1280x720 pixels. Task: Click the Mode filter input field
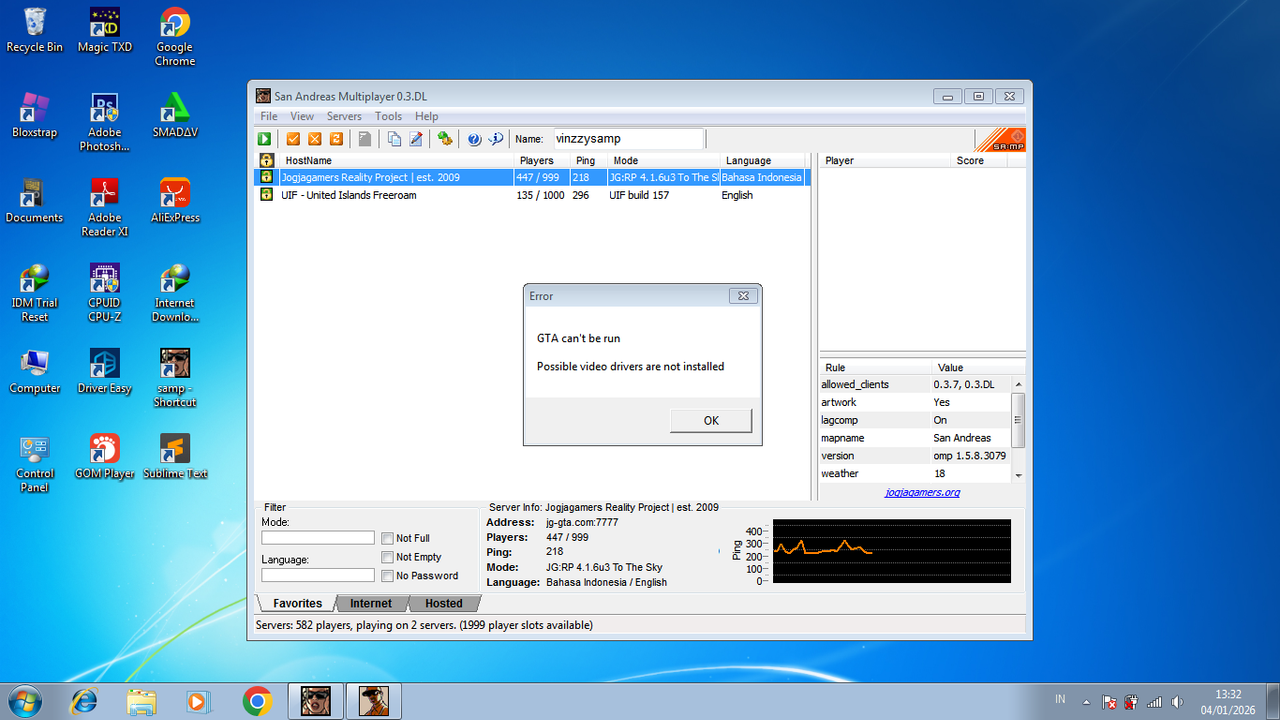pyautogui.click(x=318, y=538)
